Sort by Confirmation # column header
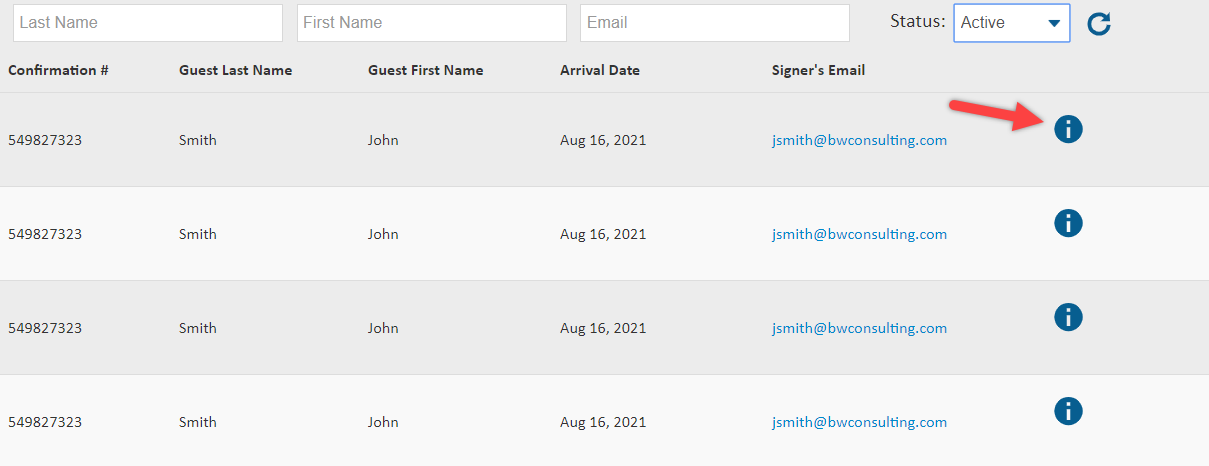This screenshot has height=466, width=1209. click(58, 71)
